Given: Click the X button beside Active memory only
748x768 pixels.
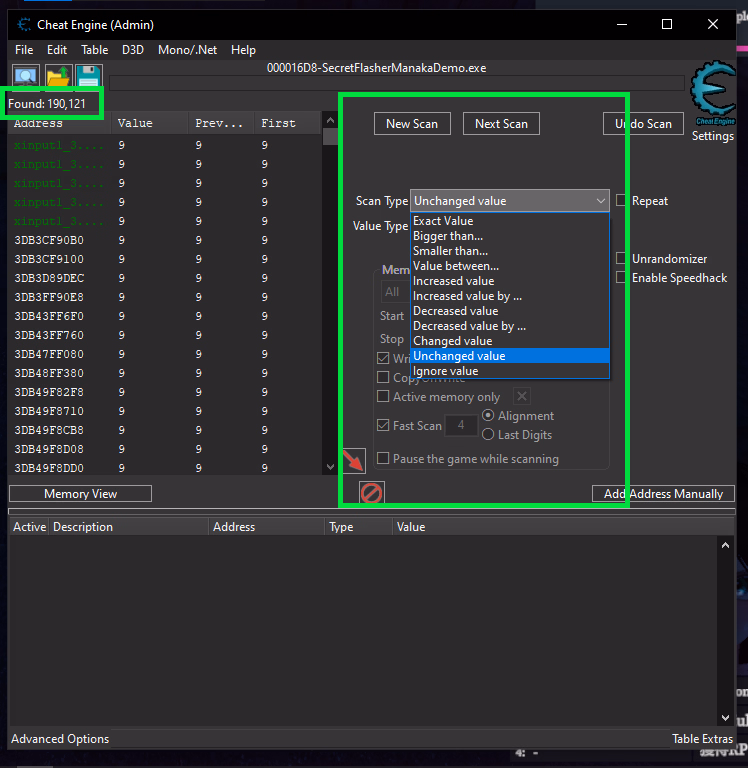Looking at the screenshot, I should click(x=522, y=396).
